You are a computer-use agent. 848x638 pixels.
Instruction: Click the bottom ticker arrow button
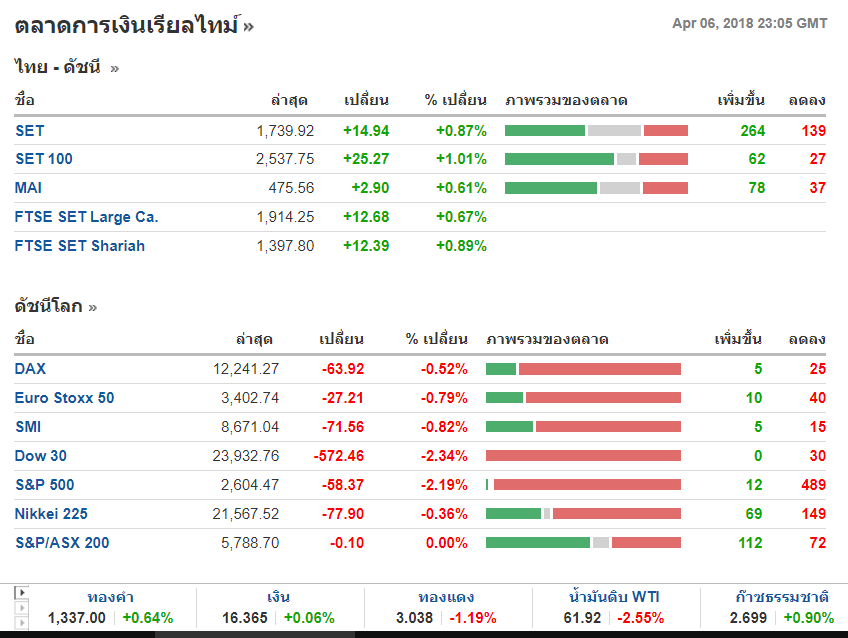coord(21,621)
